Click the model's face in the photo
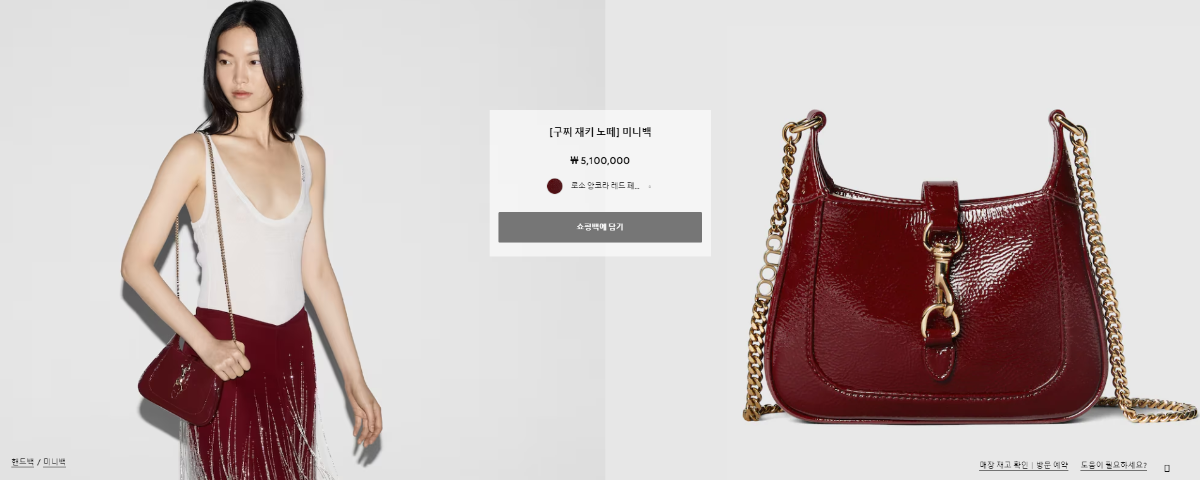 [x=245, y=70]
